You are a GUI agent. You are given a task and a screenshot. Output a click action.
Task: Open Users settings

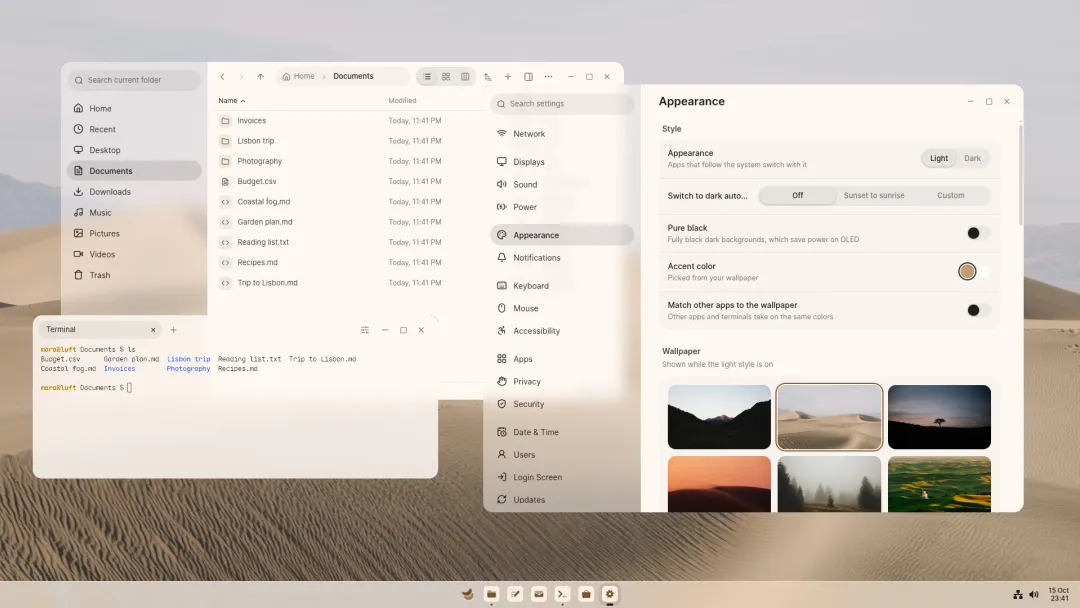[561, 454]
